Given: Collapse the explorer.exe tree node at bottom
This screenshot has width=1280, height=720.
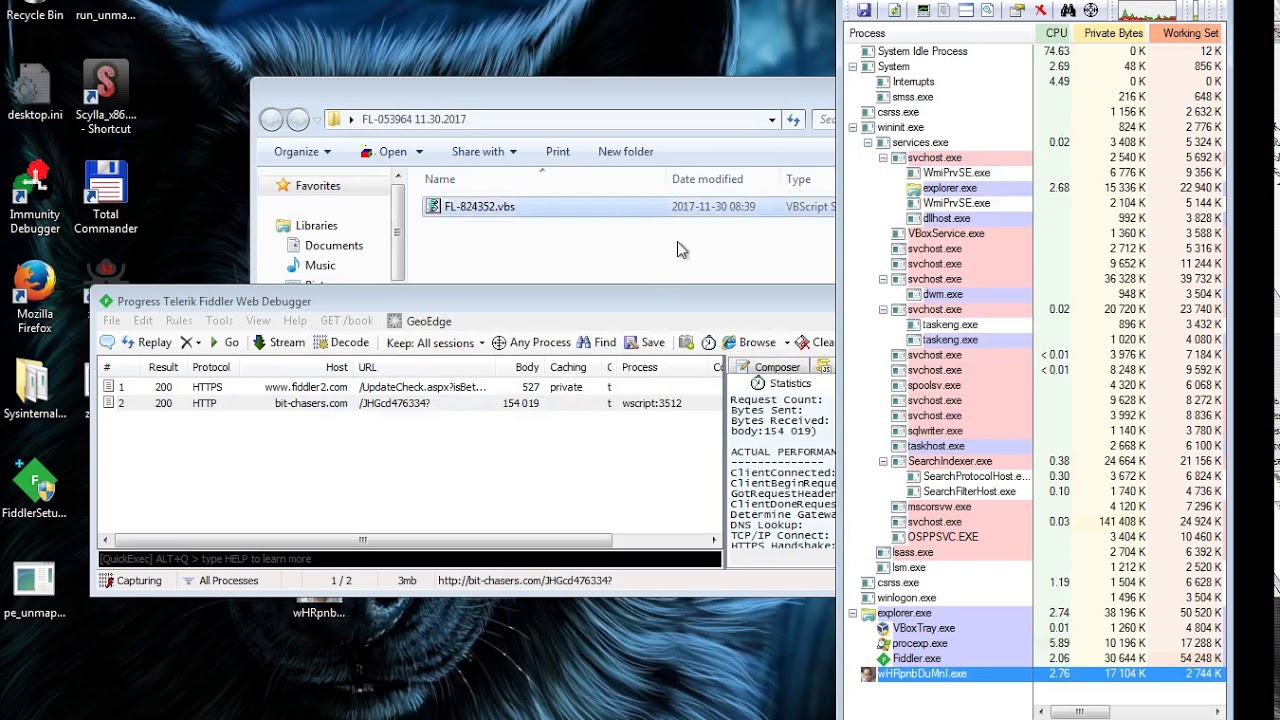Looking at the screenshot, I should click(x=853, y=614).
